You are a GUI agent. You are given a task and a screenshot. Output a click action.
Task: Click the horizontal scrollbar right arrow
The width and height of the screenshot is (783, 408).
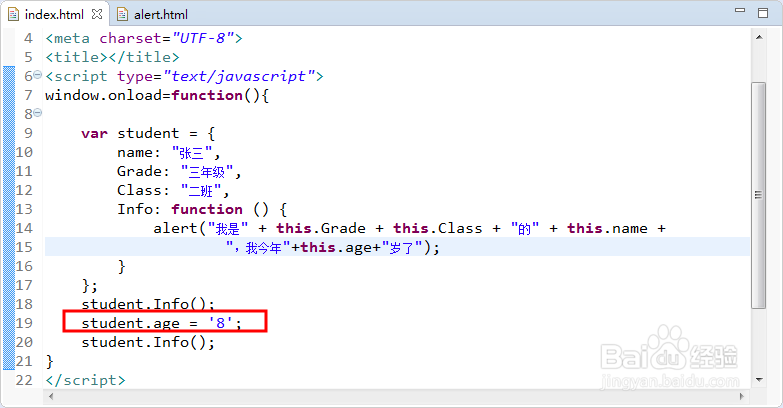tap(742, 397)
